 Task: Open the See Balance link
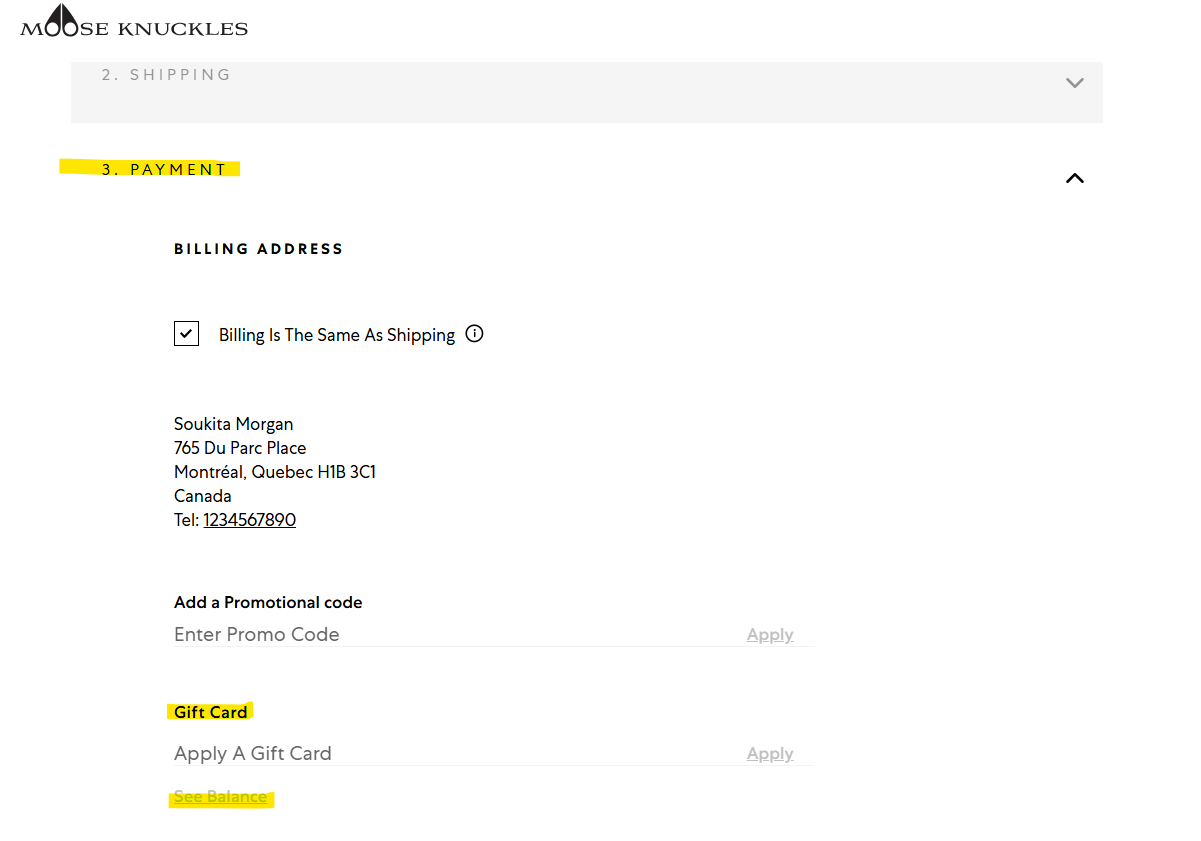[x=221, y=797]
